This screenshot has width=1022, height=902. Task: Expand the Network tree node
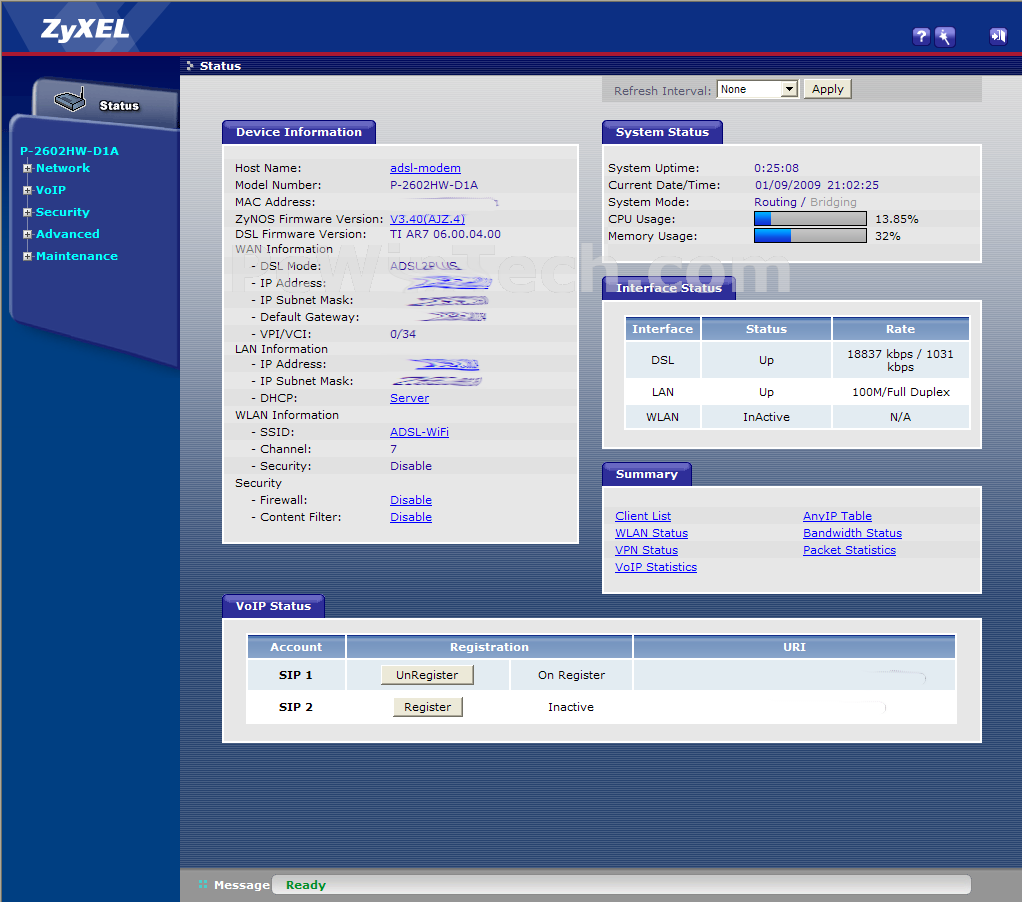coord(27,168)
